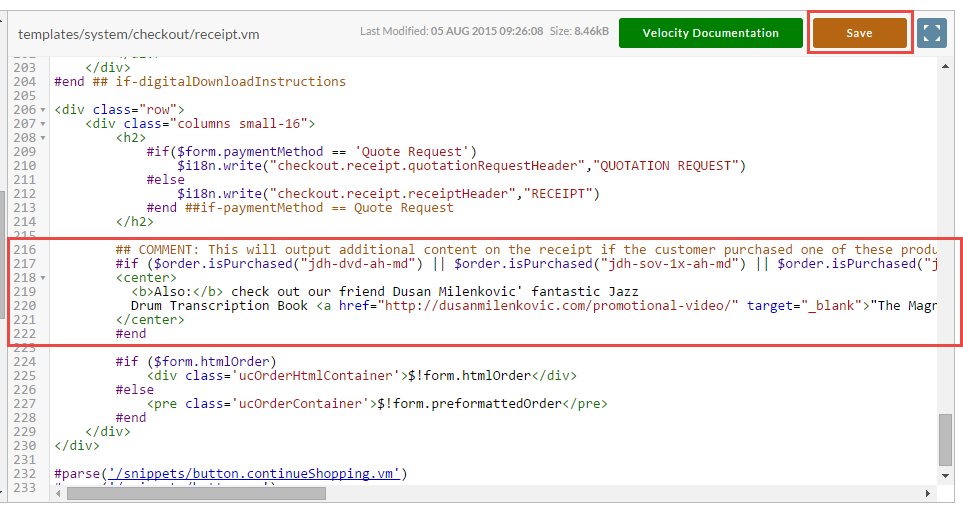
Task: Save the receipt.vm template
Action: [x=859, y=33]
